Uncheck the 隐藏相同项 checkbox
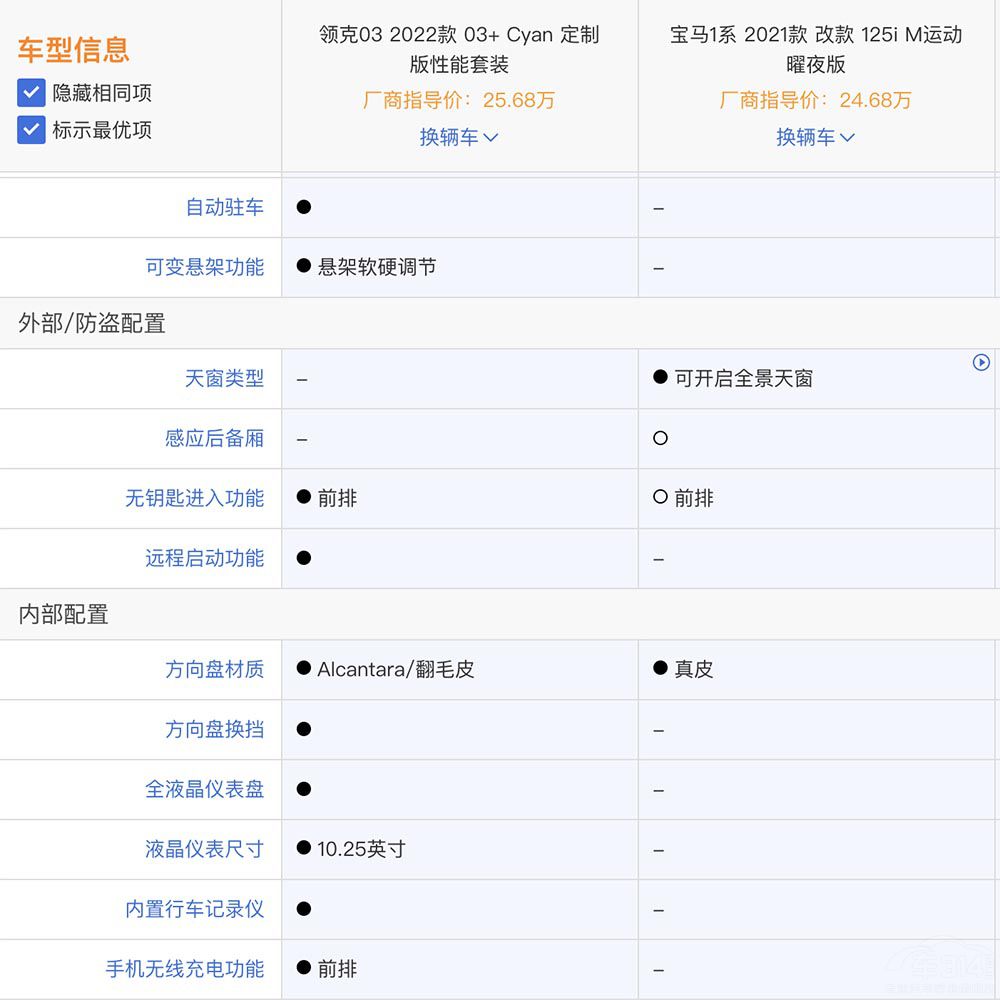The height and width of the screenshot is (1000, 1000). [x=31, y=94]
